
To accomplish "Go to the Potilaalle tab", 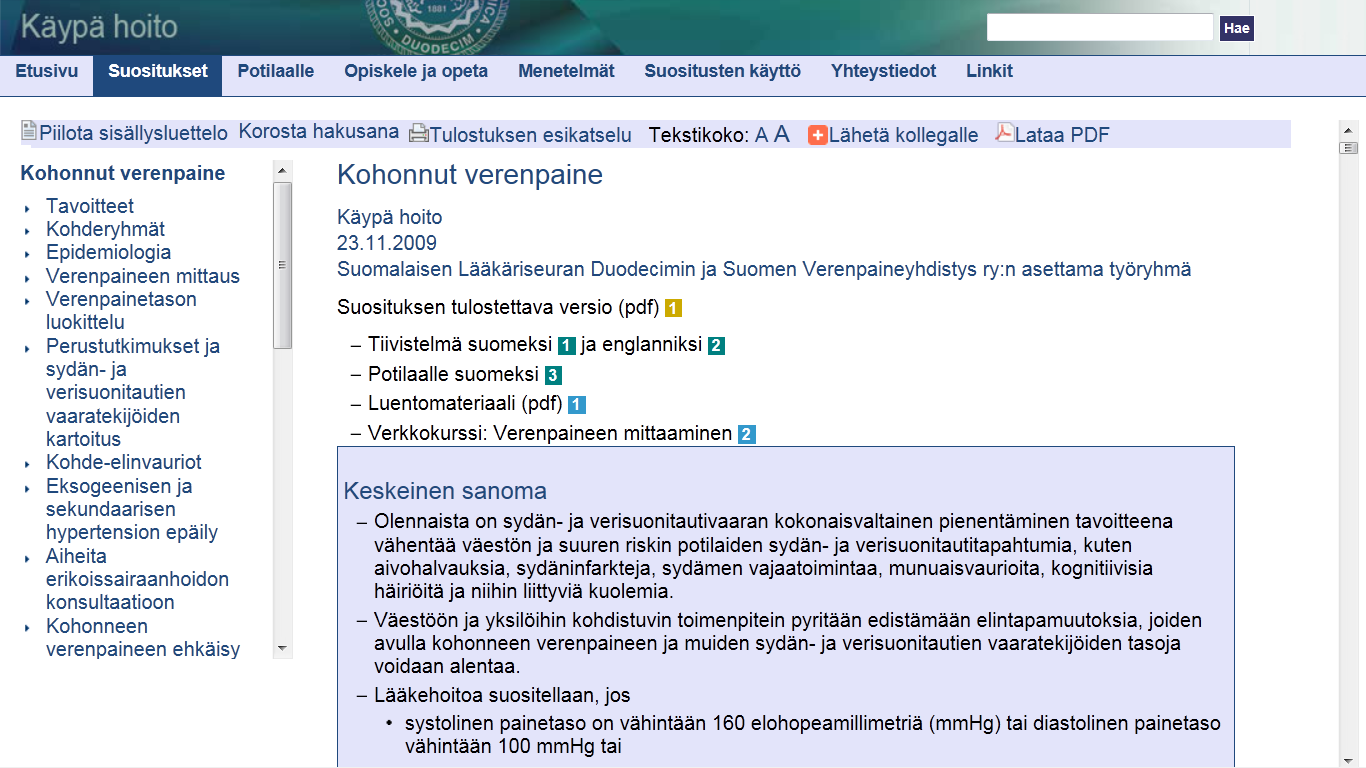I will pyautogui.click(x=276, y=71).
